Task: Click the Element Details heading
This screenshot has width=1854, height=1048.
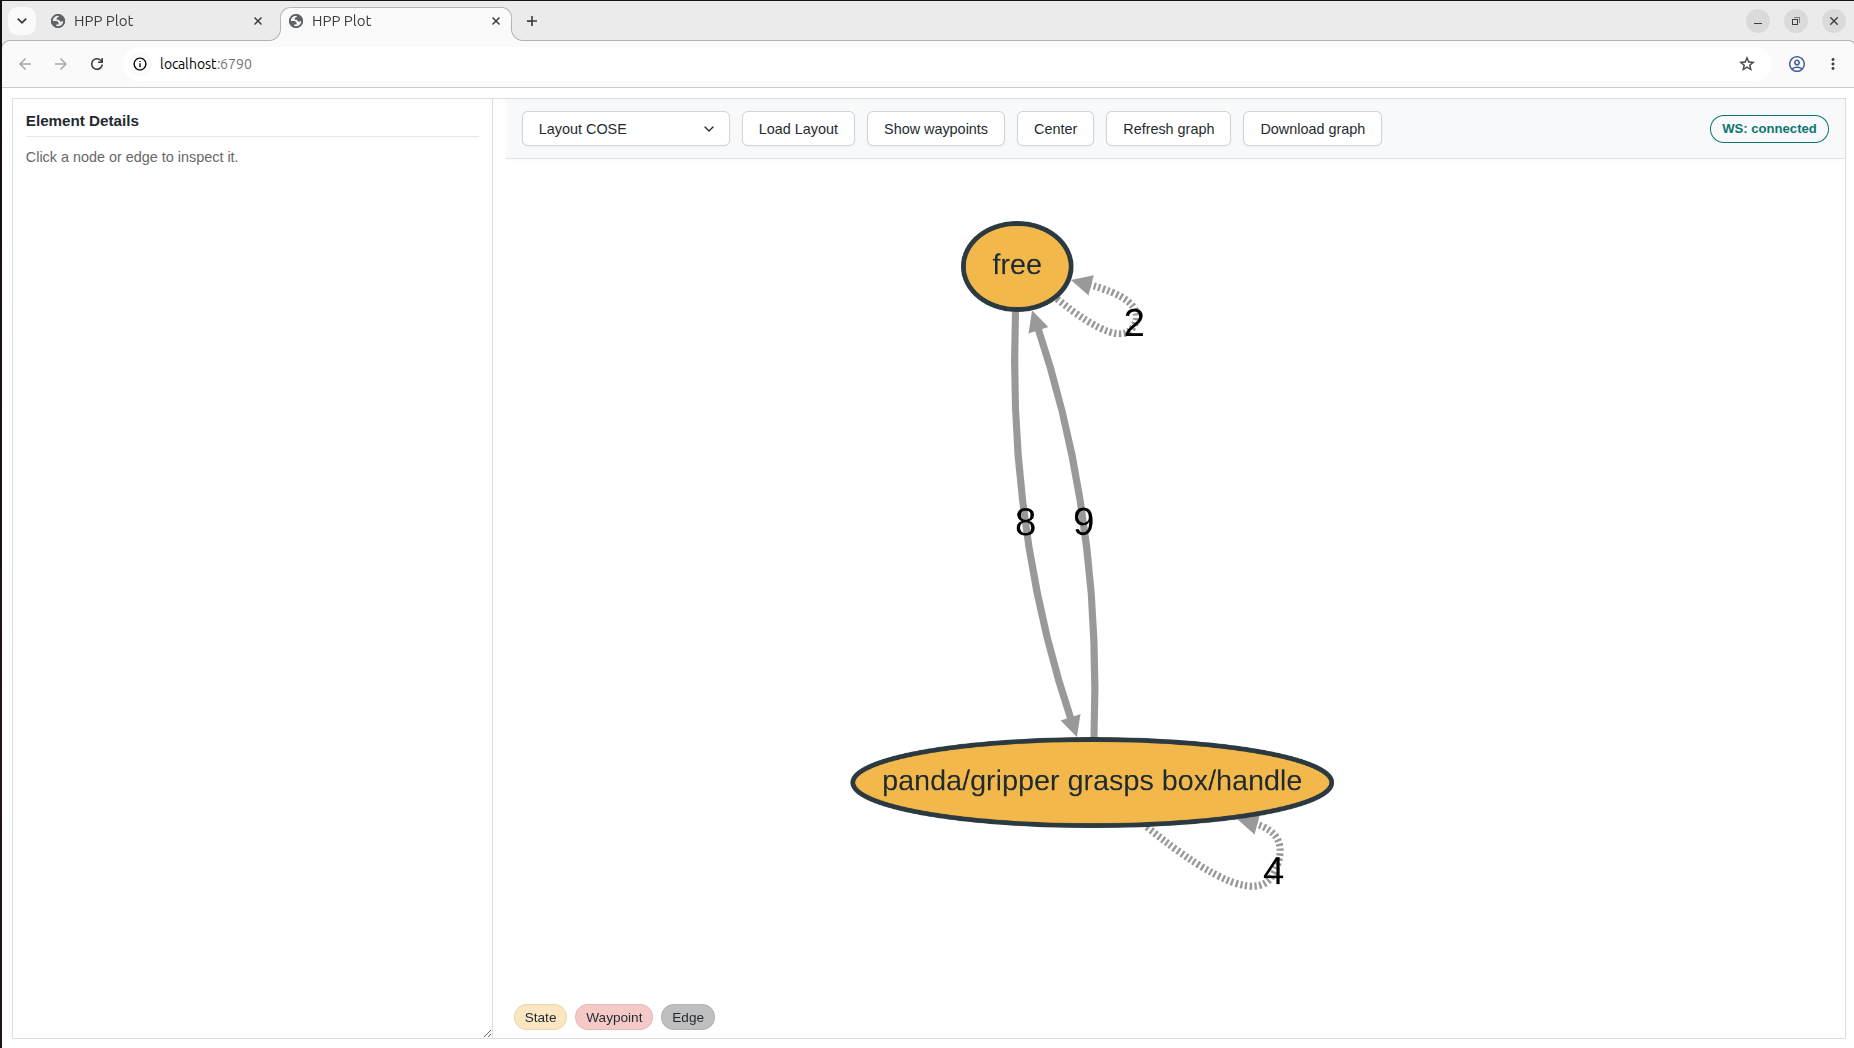Action: [x=82, y=121]
